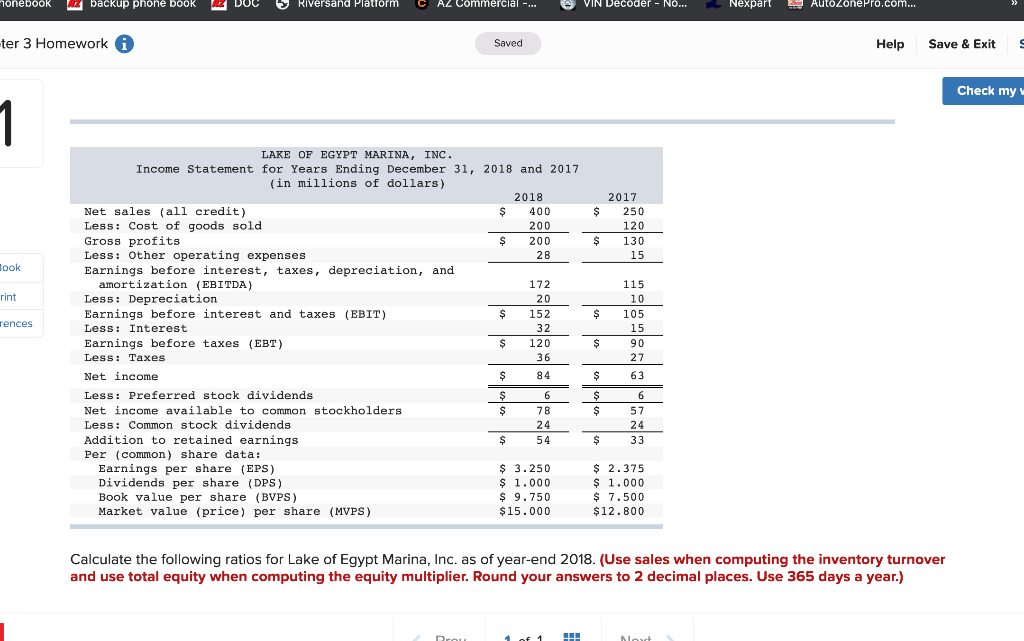Click the blue progress bar above the statement

480,121
